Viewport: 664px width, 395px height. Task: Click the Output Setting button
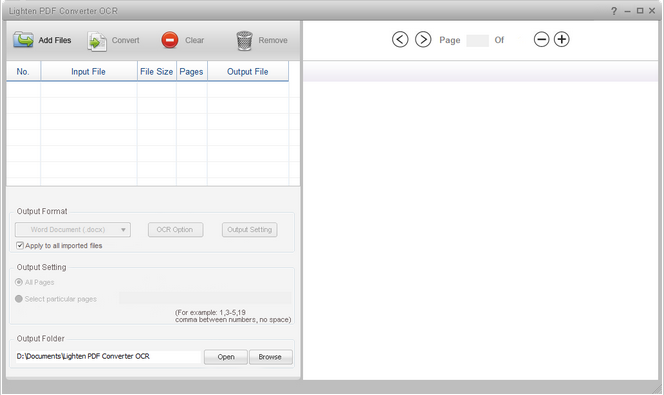(x=249, y=230)
